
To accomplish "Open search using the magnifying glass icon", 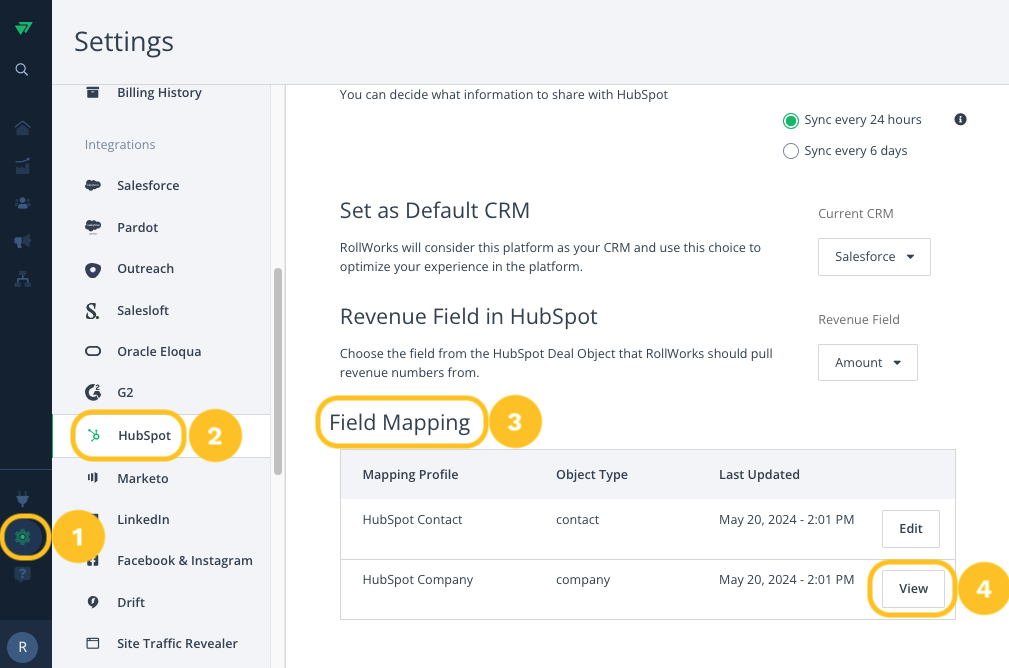I will pos(23,69).
